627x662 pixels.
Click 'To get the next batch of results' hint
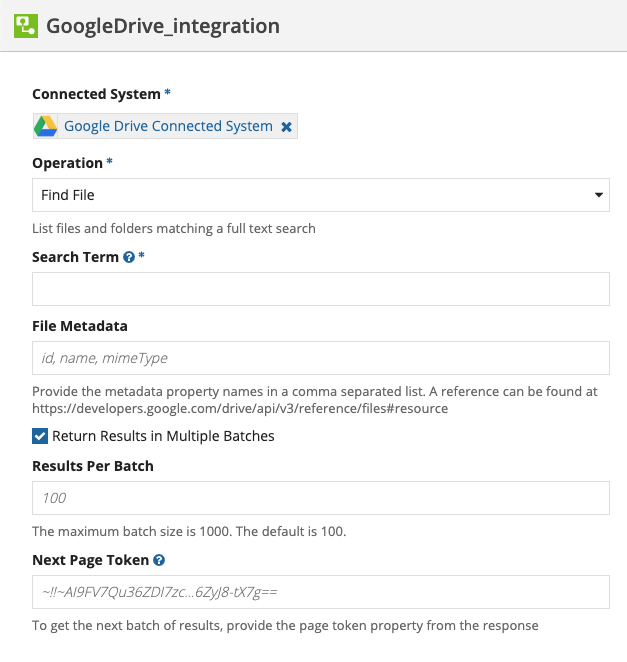pos(285,625)
